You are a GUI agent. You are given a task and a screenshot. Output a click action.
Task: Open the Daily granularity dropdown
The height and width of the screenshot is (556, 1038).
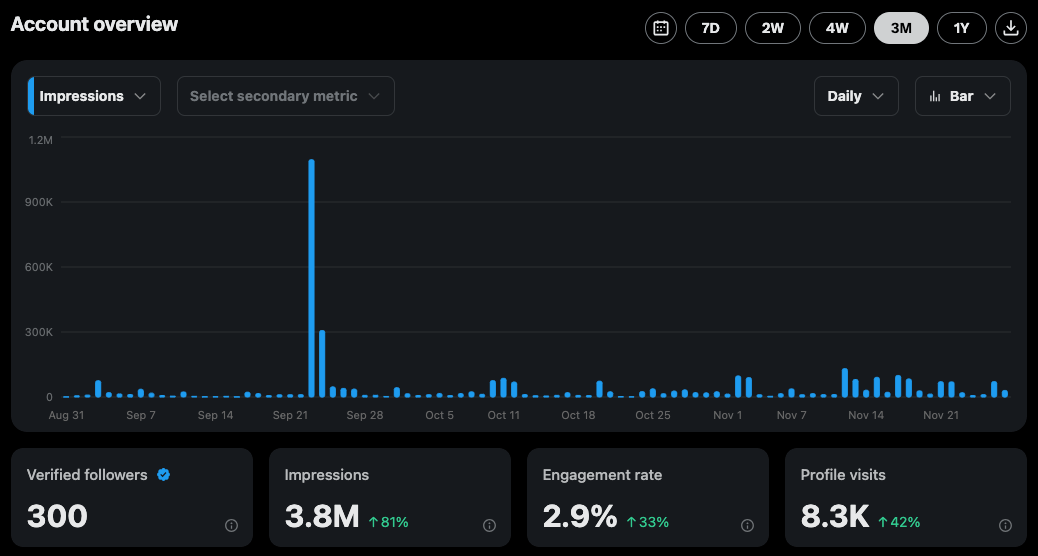coord(856,96)
